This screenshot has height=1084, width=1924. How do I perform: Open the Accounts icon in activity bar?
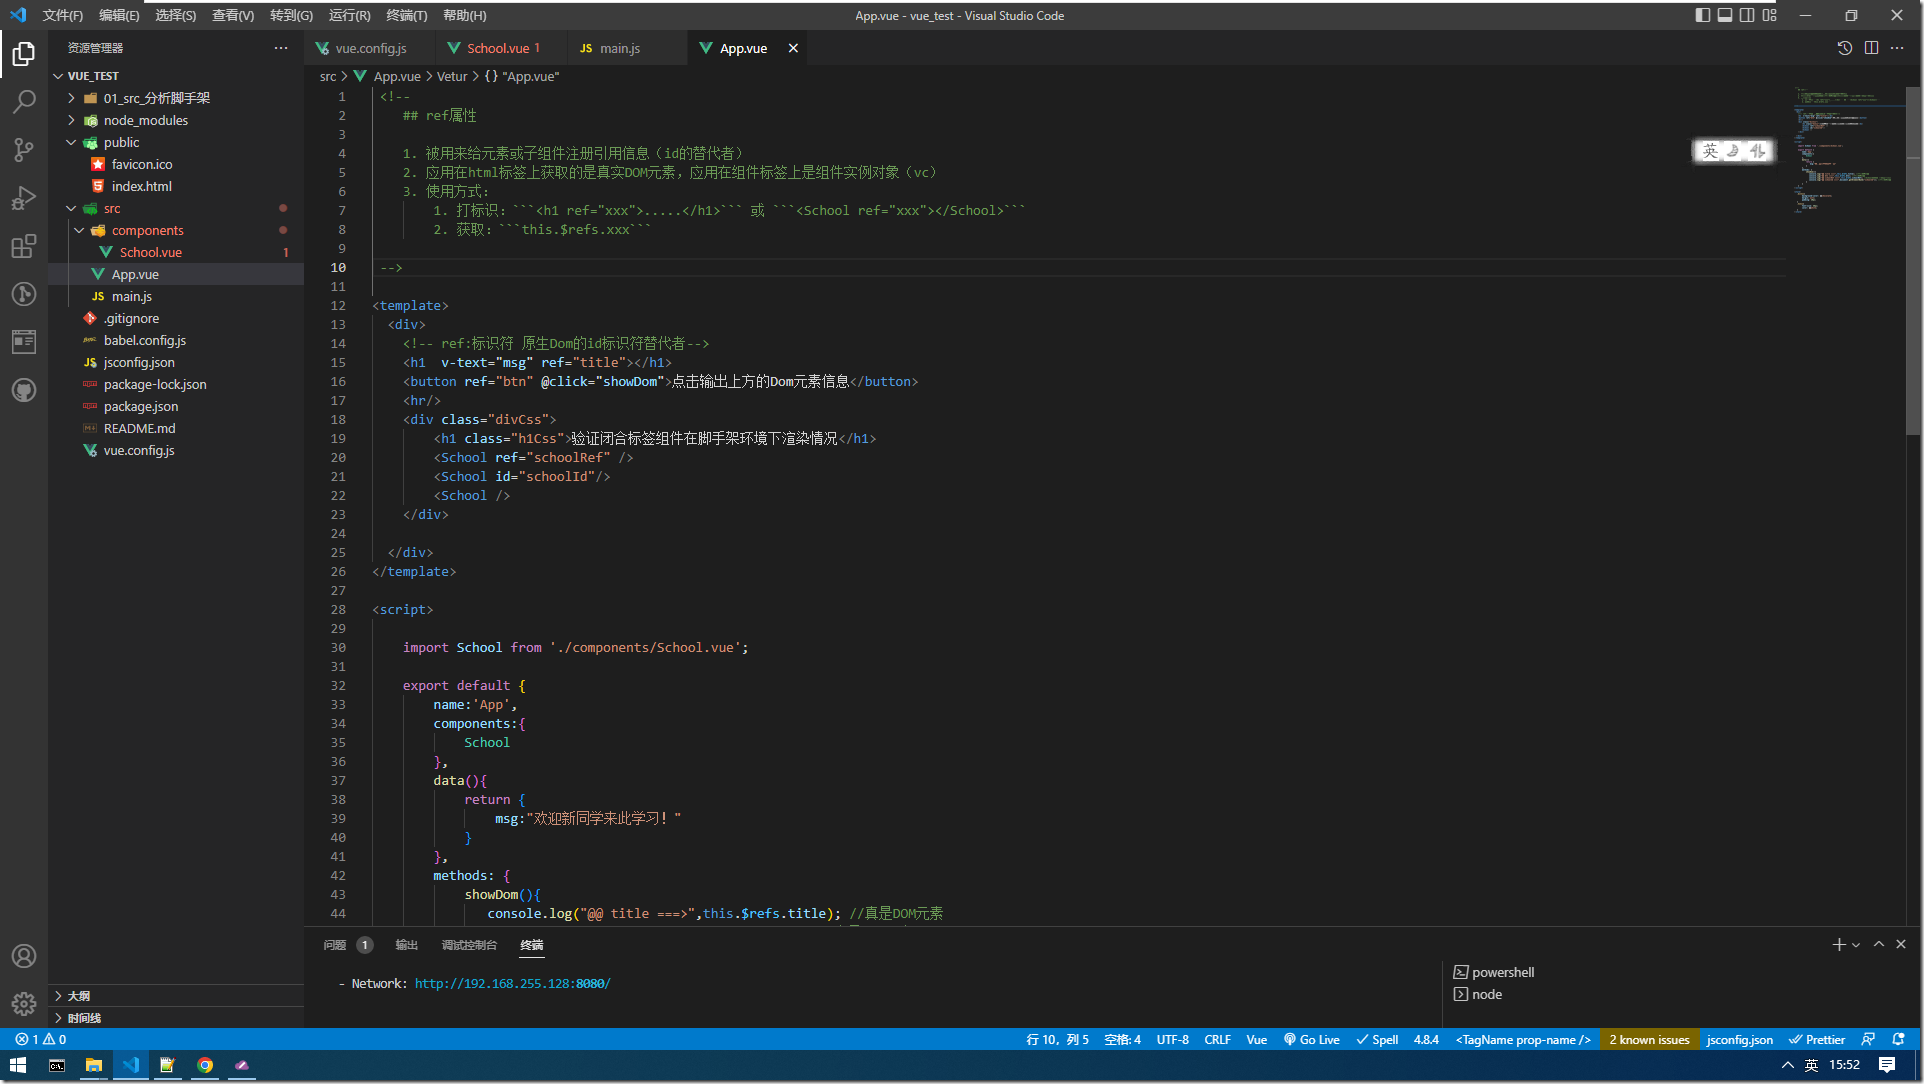tap(24, 956)
